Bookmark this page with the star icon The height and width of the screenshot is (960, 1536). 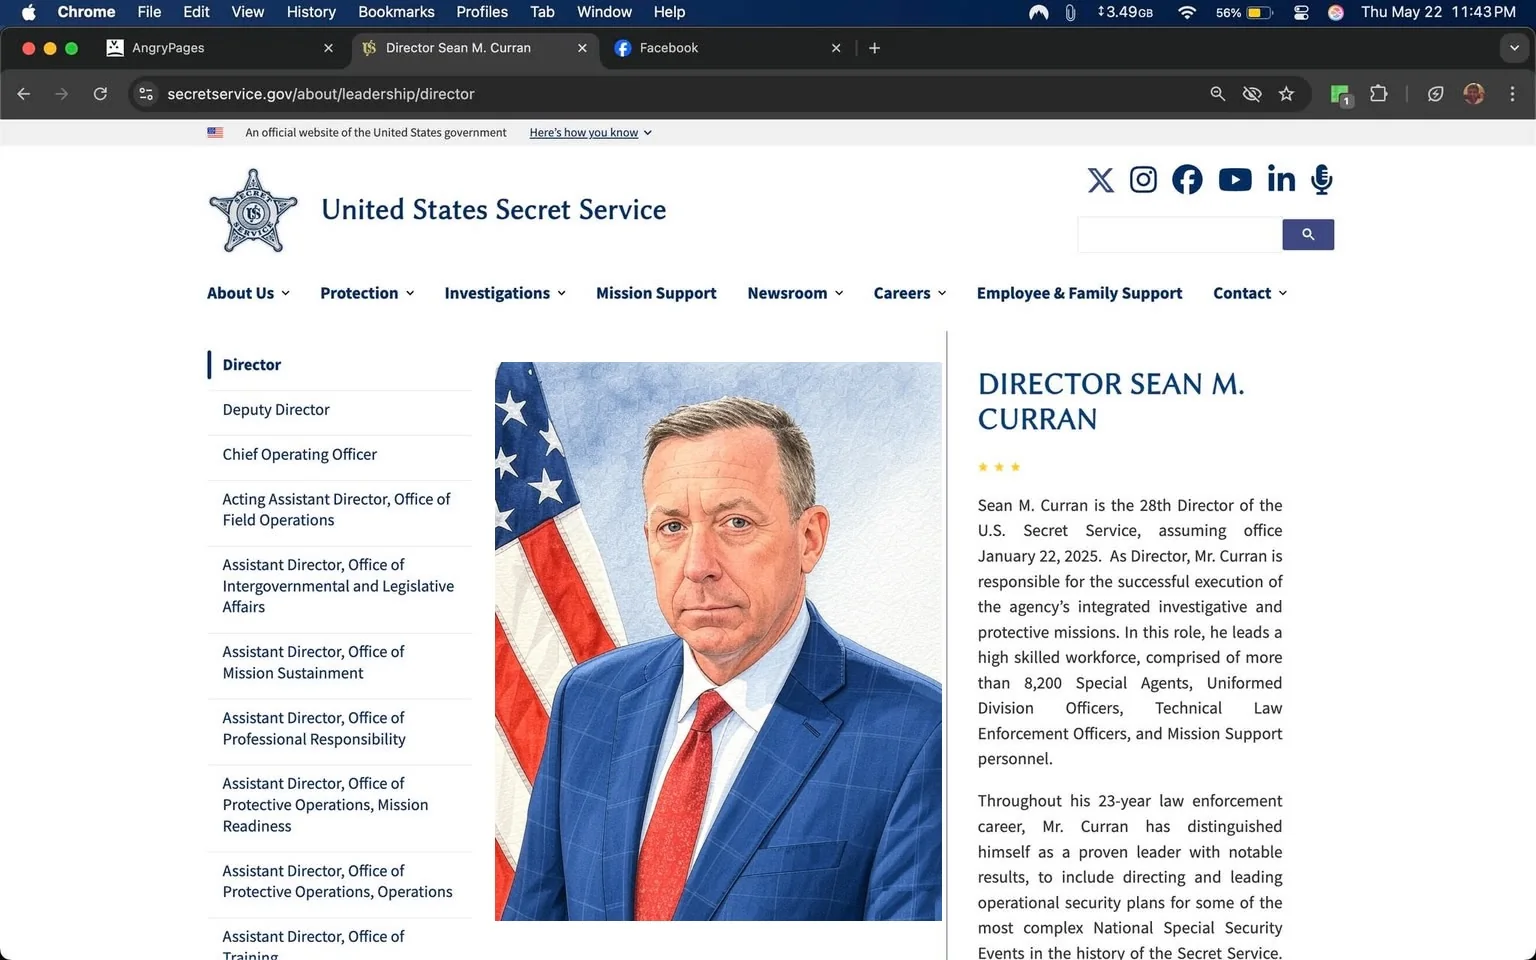click(1286, 94)
